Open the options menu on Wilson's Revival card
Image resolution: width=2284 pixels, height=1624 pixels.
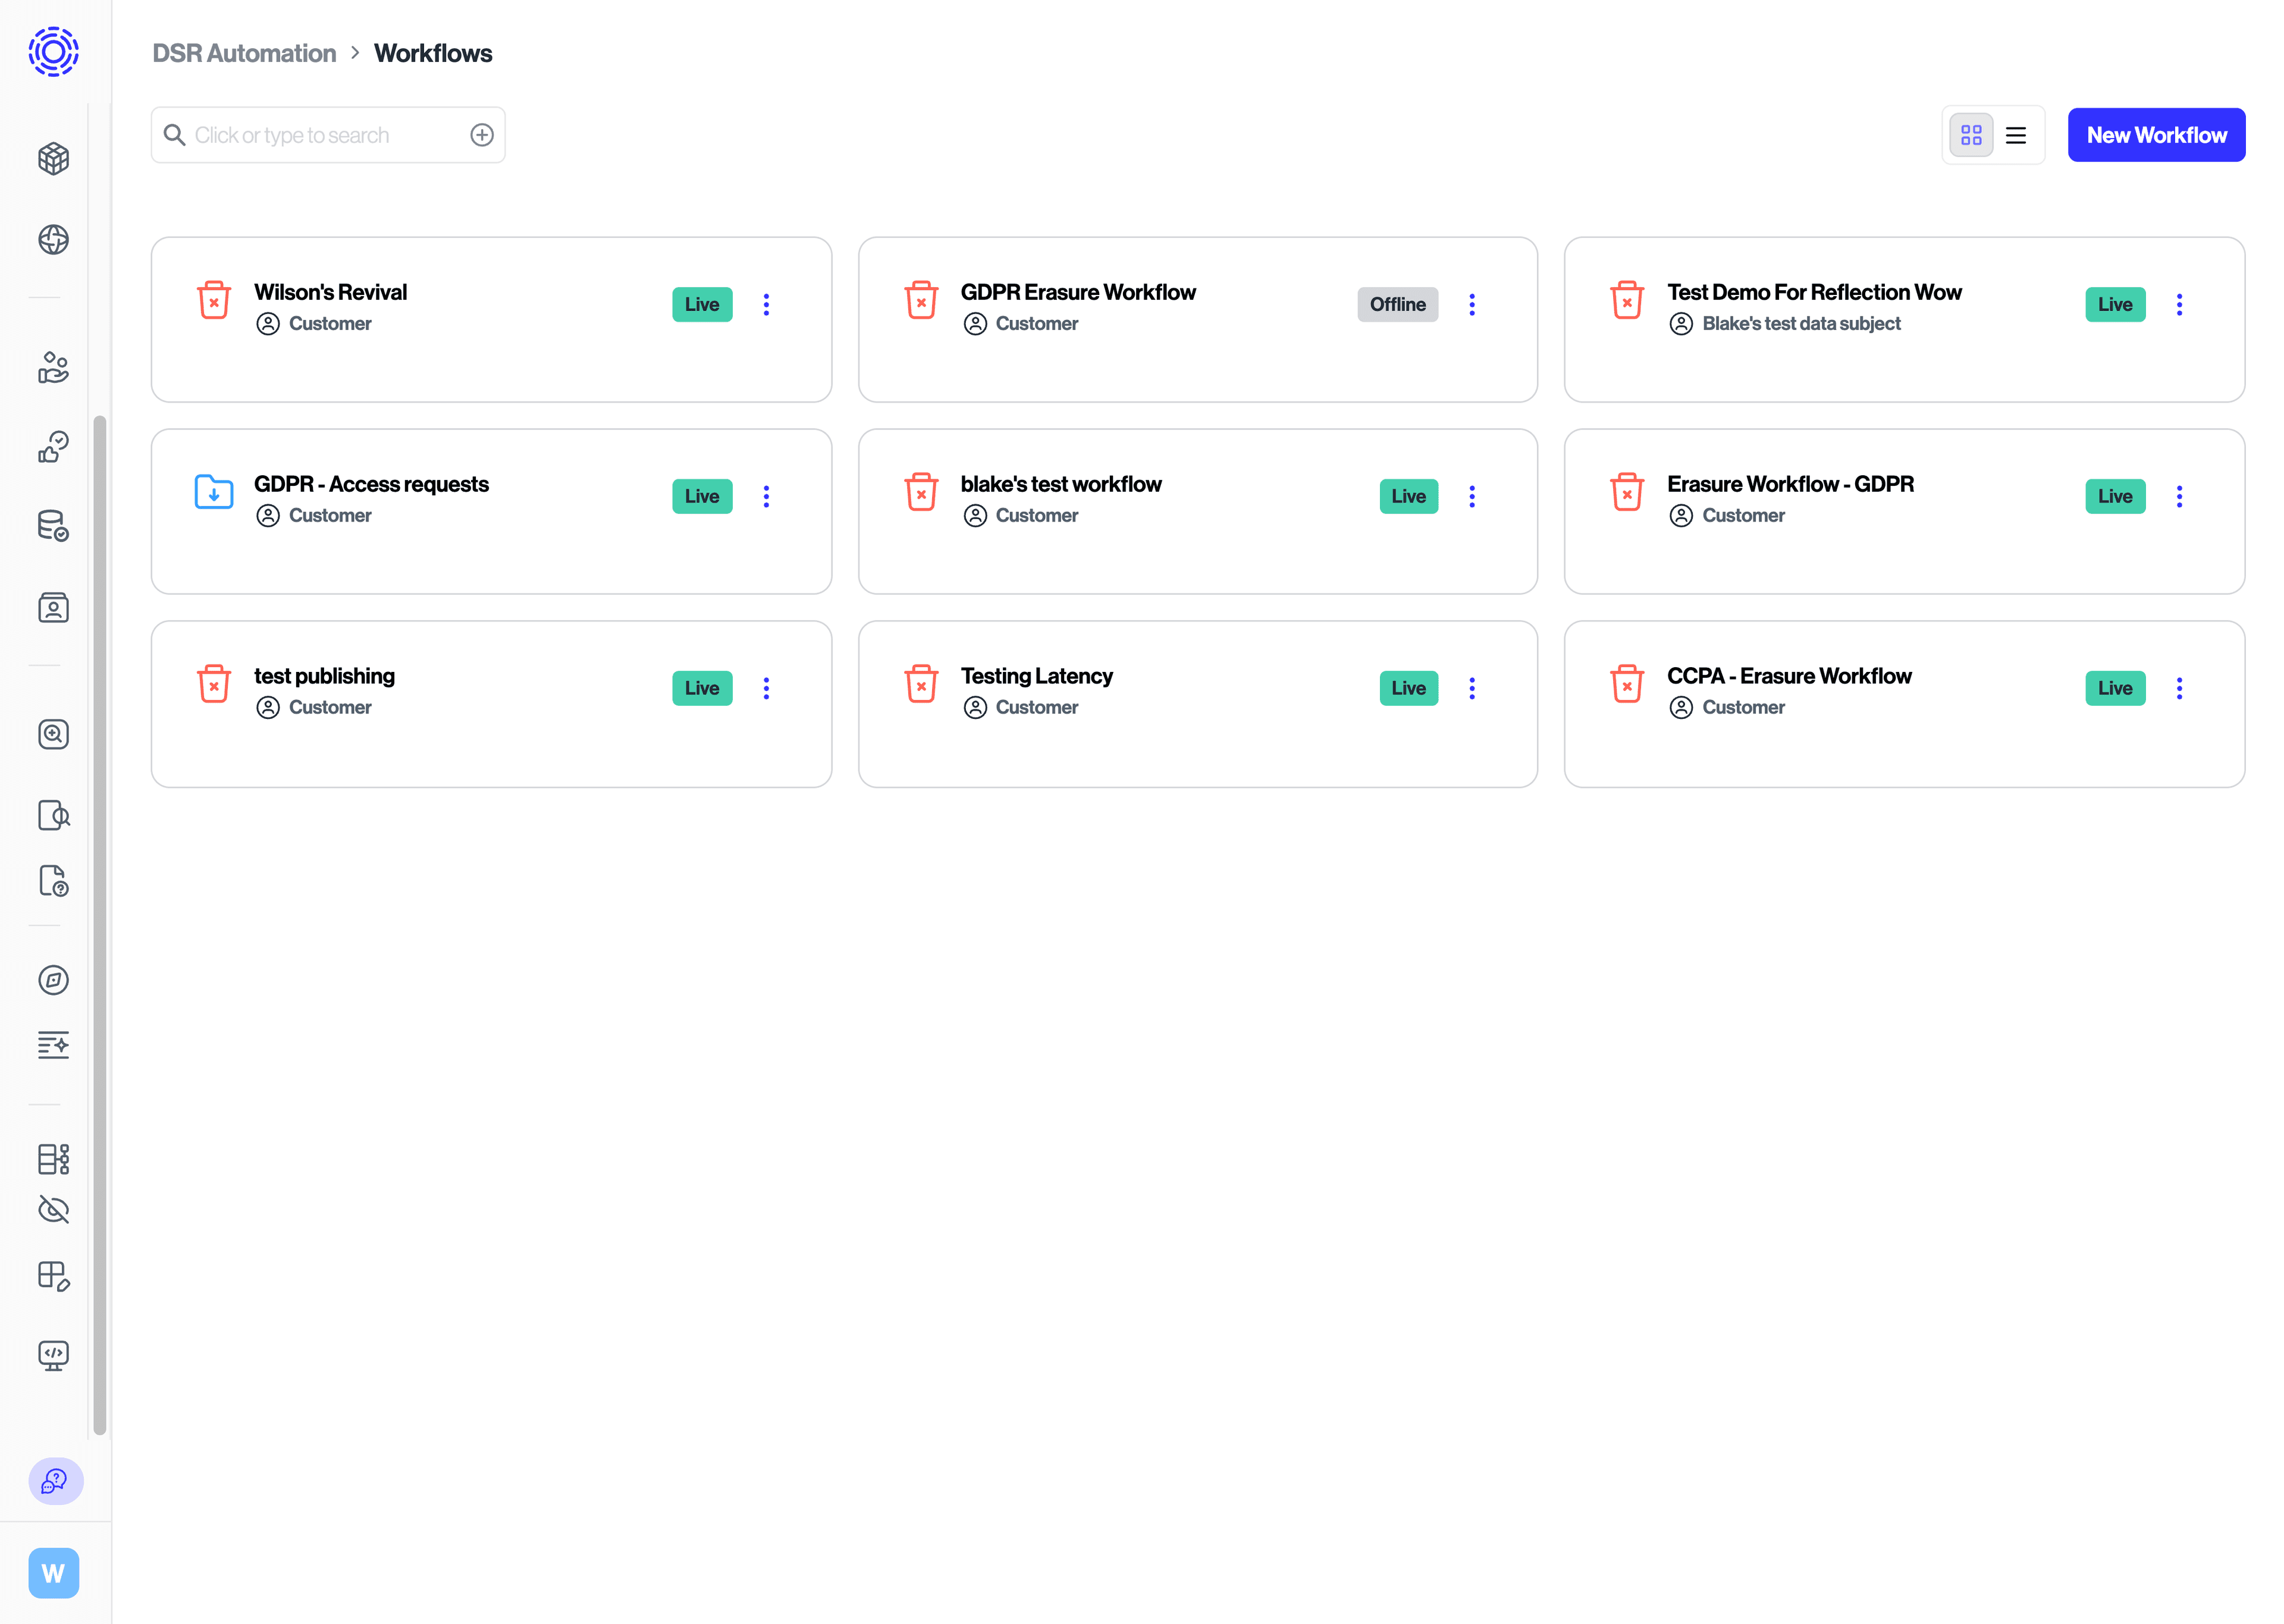point(766,304)
